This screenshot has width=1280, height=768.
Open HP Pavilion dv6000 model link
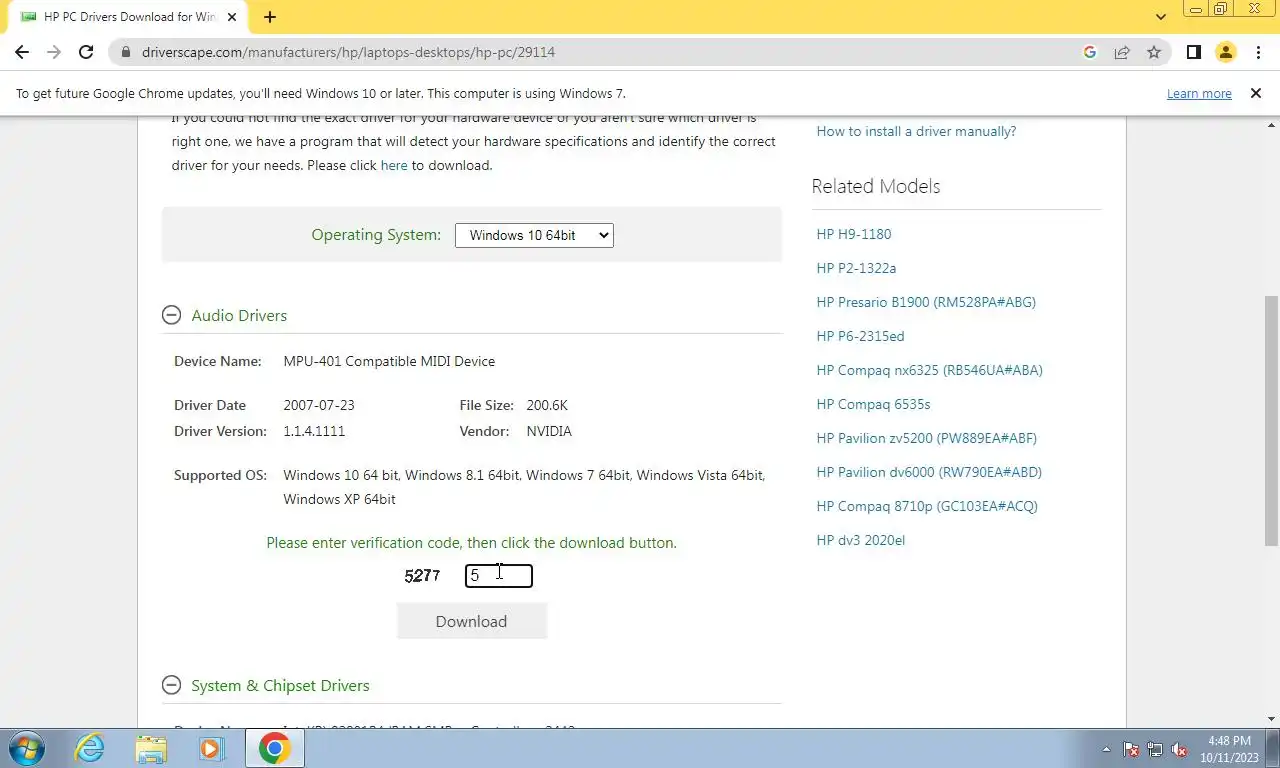pyautogui.click(x=929, y=472)
